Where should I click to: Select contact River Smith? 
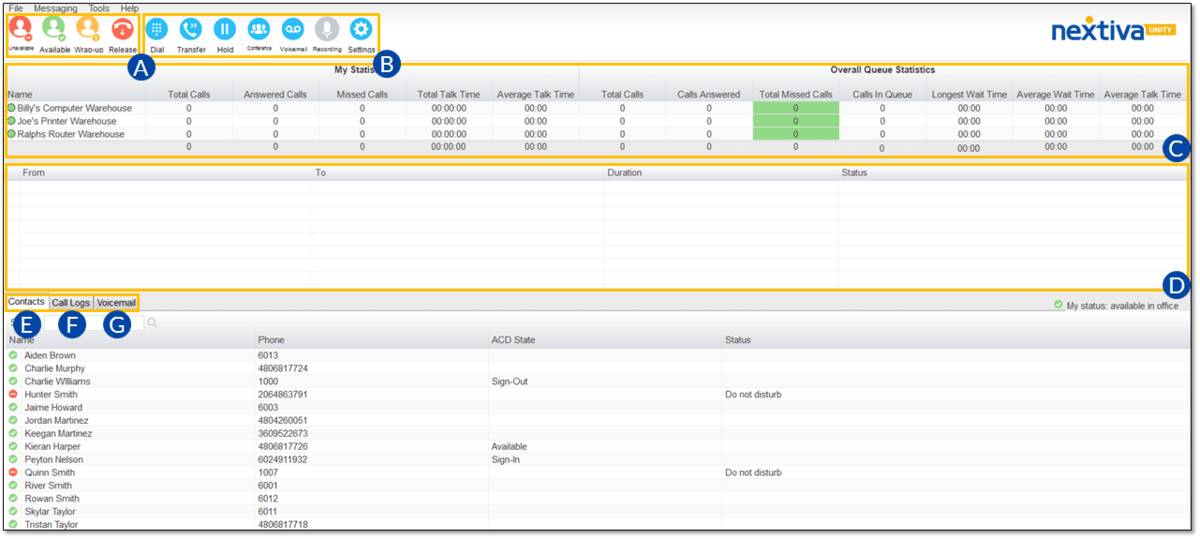[48, 485]
